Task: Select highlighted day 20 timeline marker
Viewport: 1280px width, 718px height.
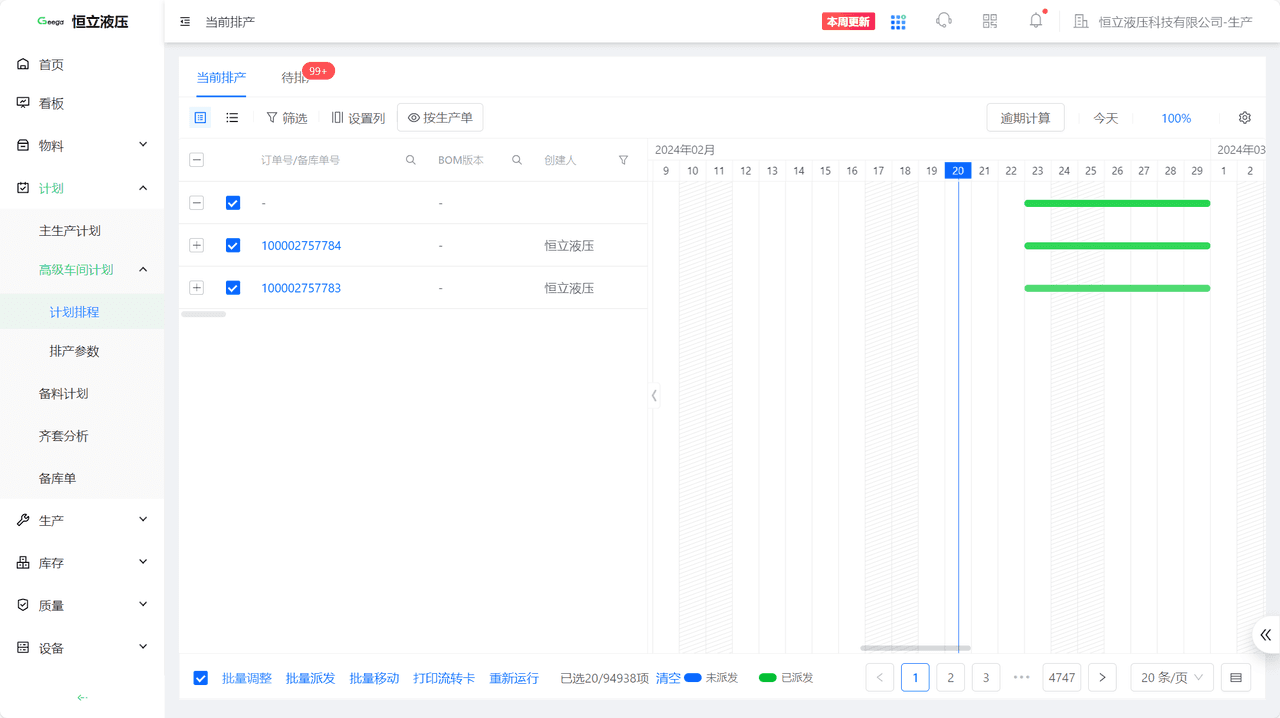Action: coord(958,171)
